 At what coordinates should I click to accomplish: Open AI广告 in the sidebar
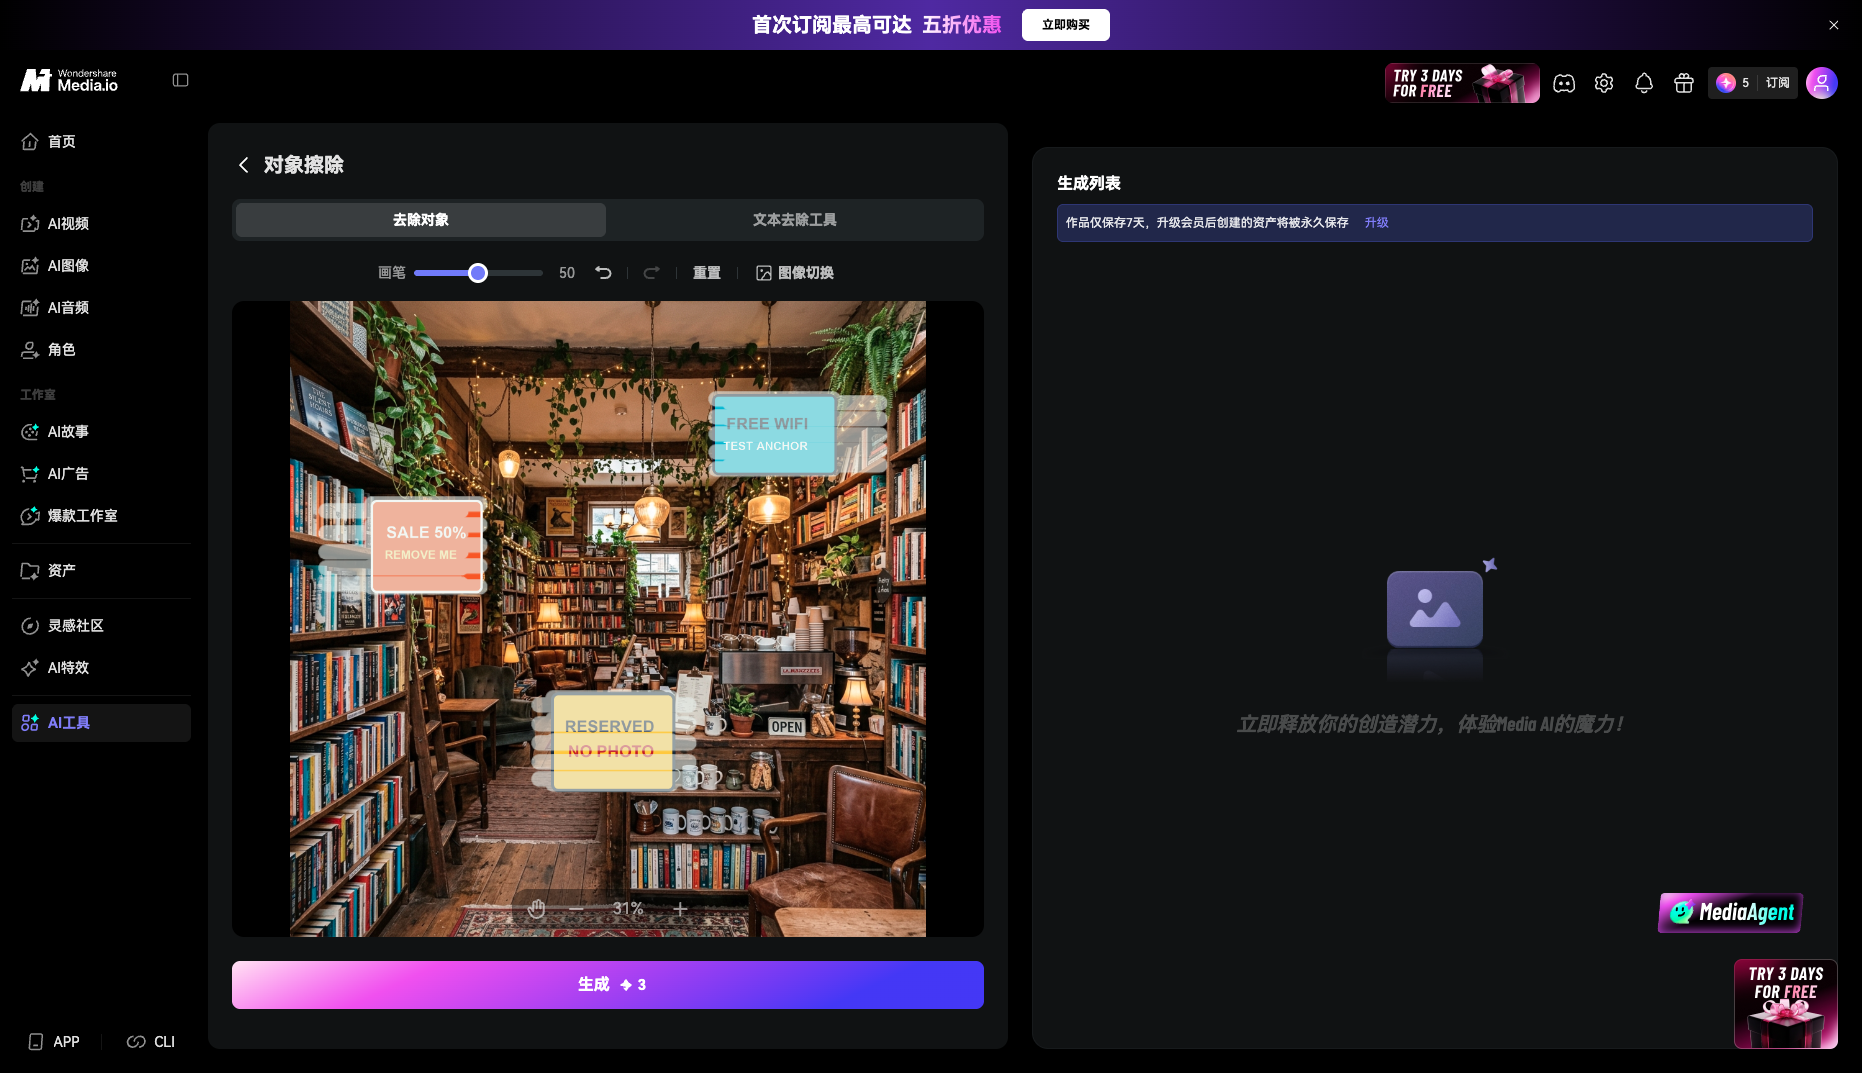[x=101, y=474]
